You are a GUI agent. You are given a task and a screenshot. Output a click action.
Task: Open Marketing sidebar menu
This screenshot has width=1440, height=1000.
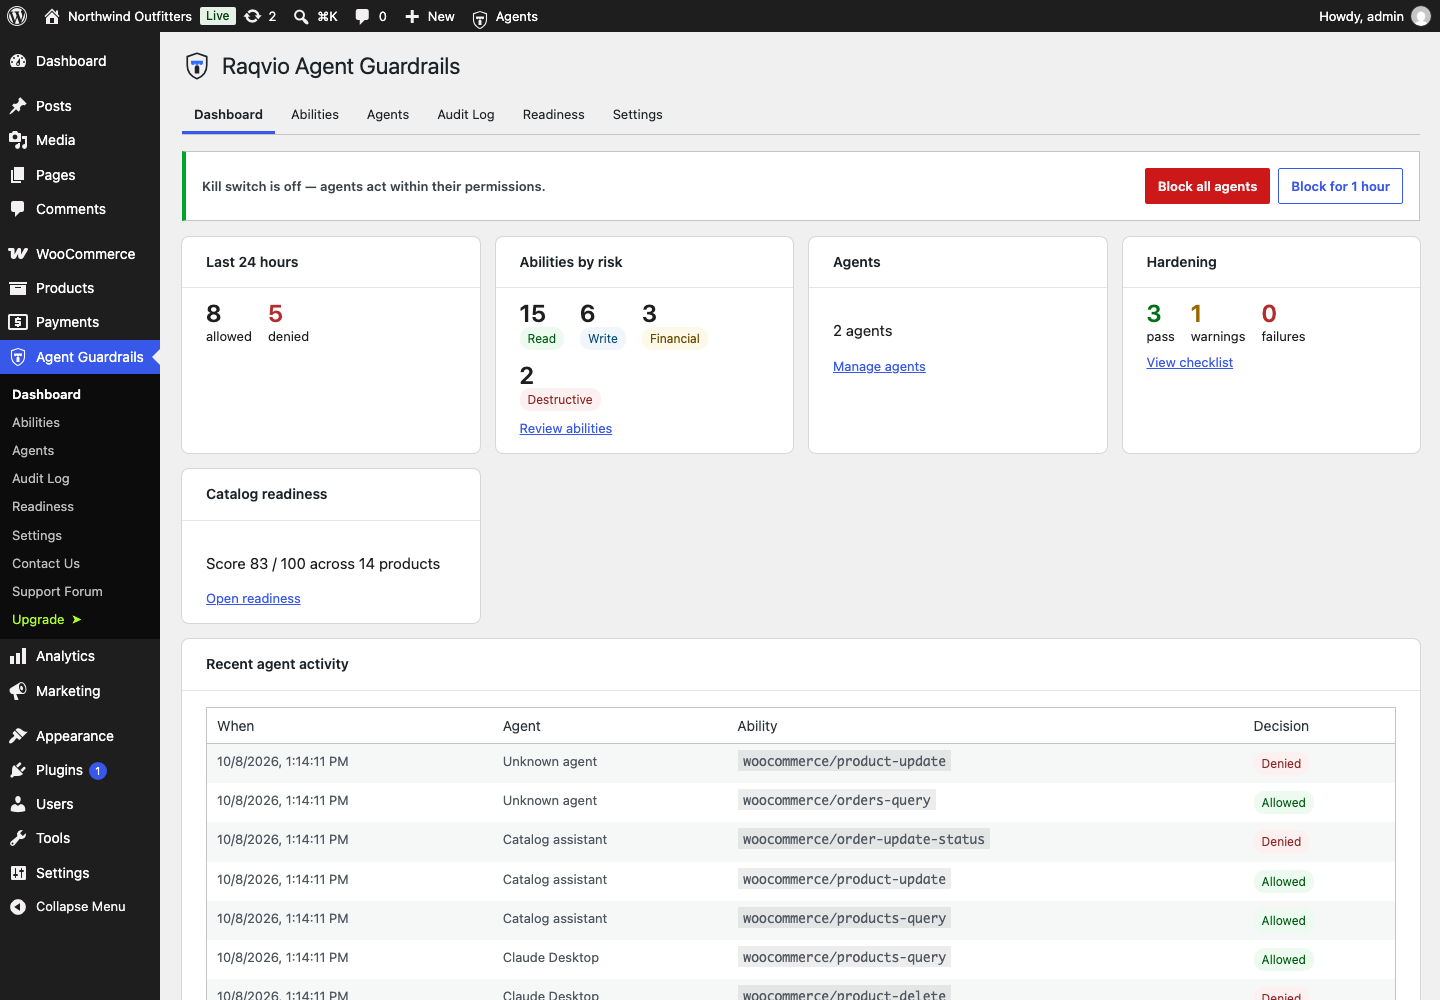[80, 691]
